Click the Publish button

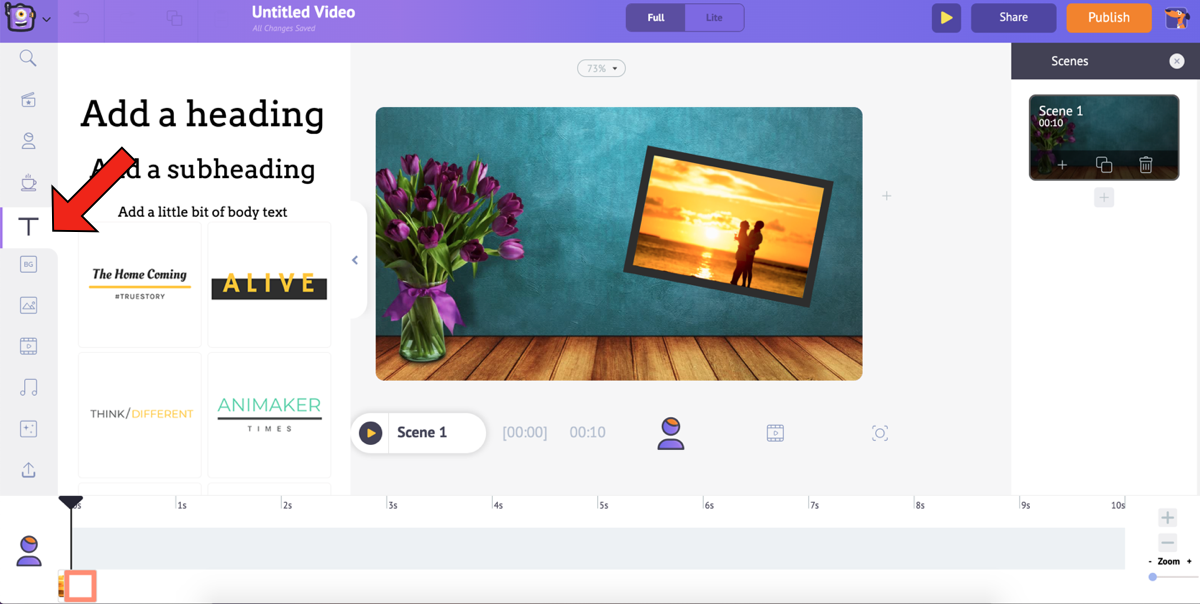[1108, 17]
